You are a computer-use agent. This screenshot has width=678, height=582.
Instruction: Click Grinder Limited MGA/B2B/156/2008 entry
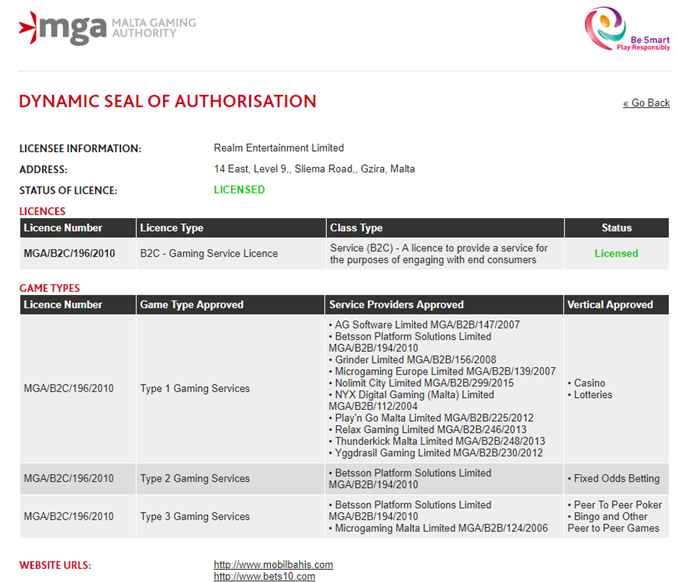[413, 360]
